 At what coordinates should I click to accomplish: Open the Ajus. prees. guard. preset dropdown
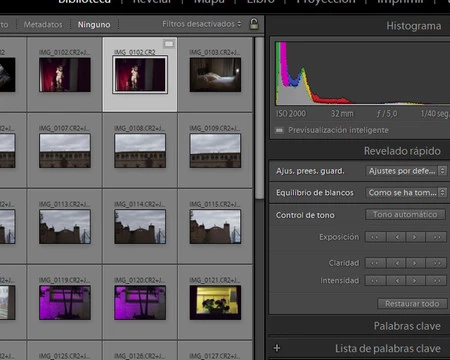coord(406,171)
